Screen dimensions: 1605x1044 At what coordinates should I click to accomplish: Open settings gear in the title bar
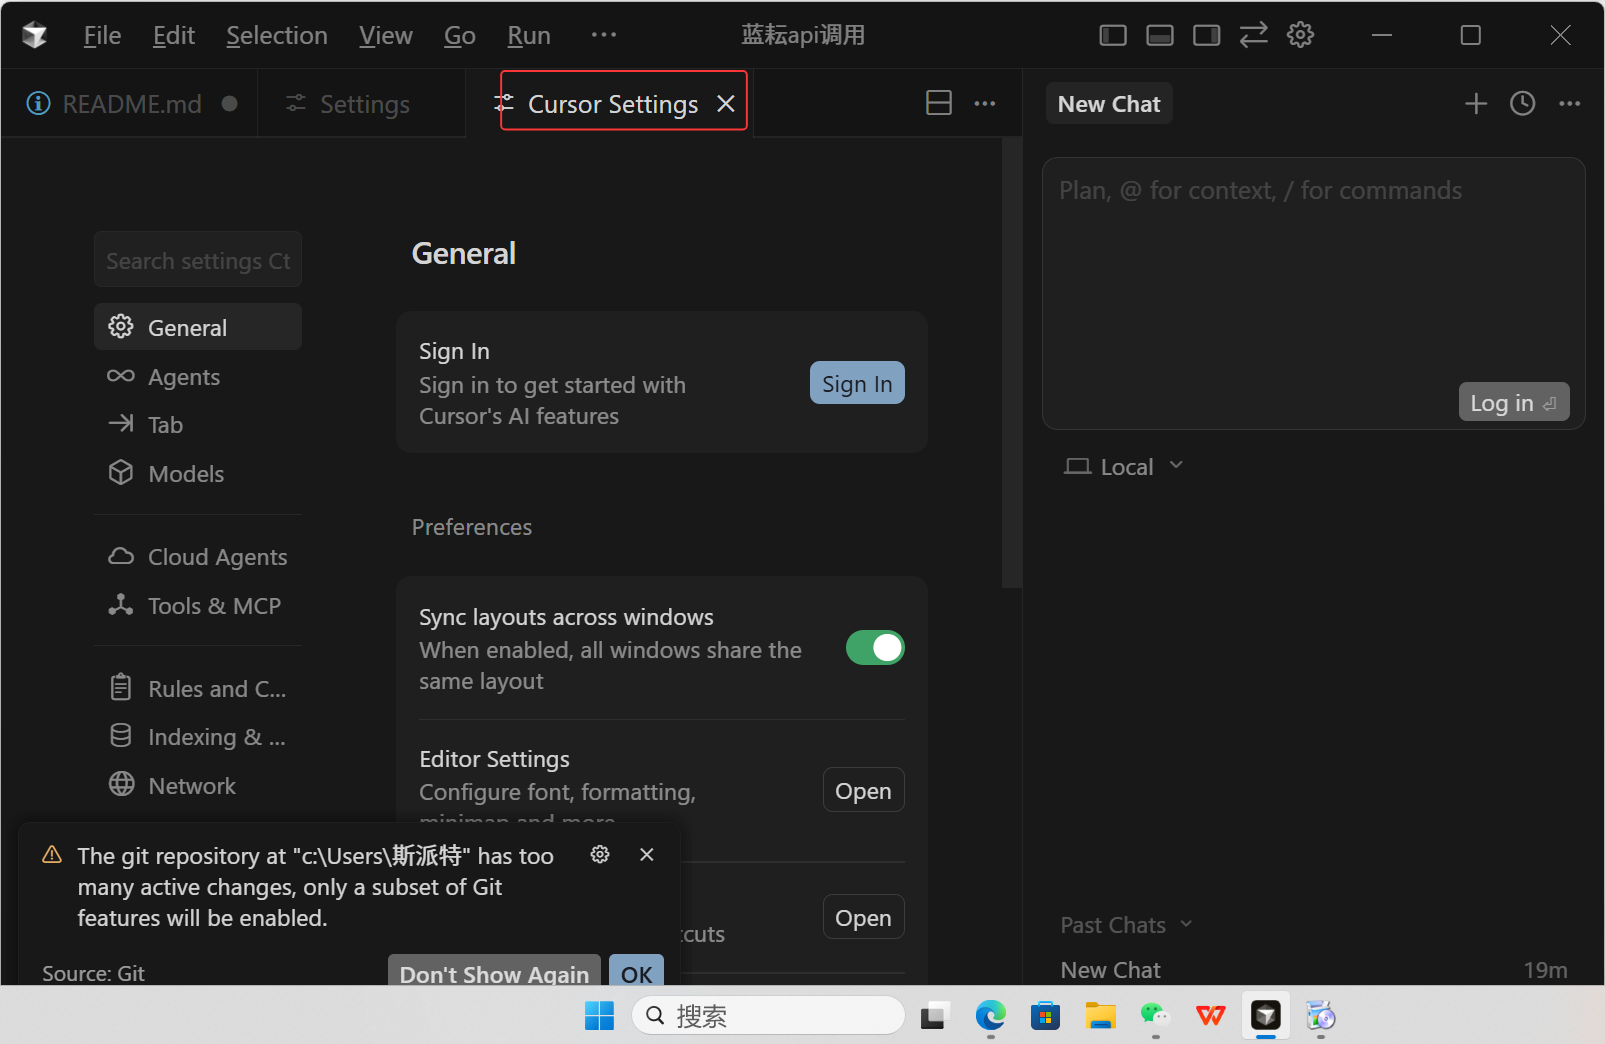click(1300, 35)
